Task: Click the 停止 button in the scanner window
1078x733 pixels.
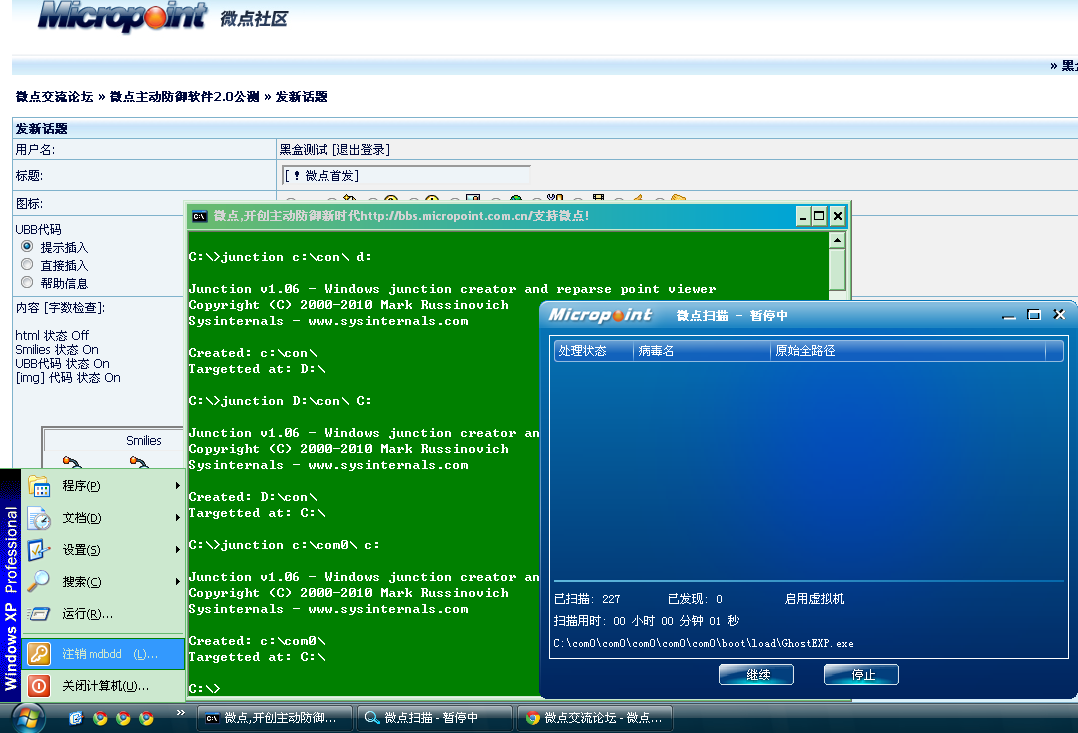Action: [861, 675]
